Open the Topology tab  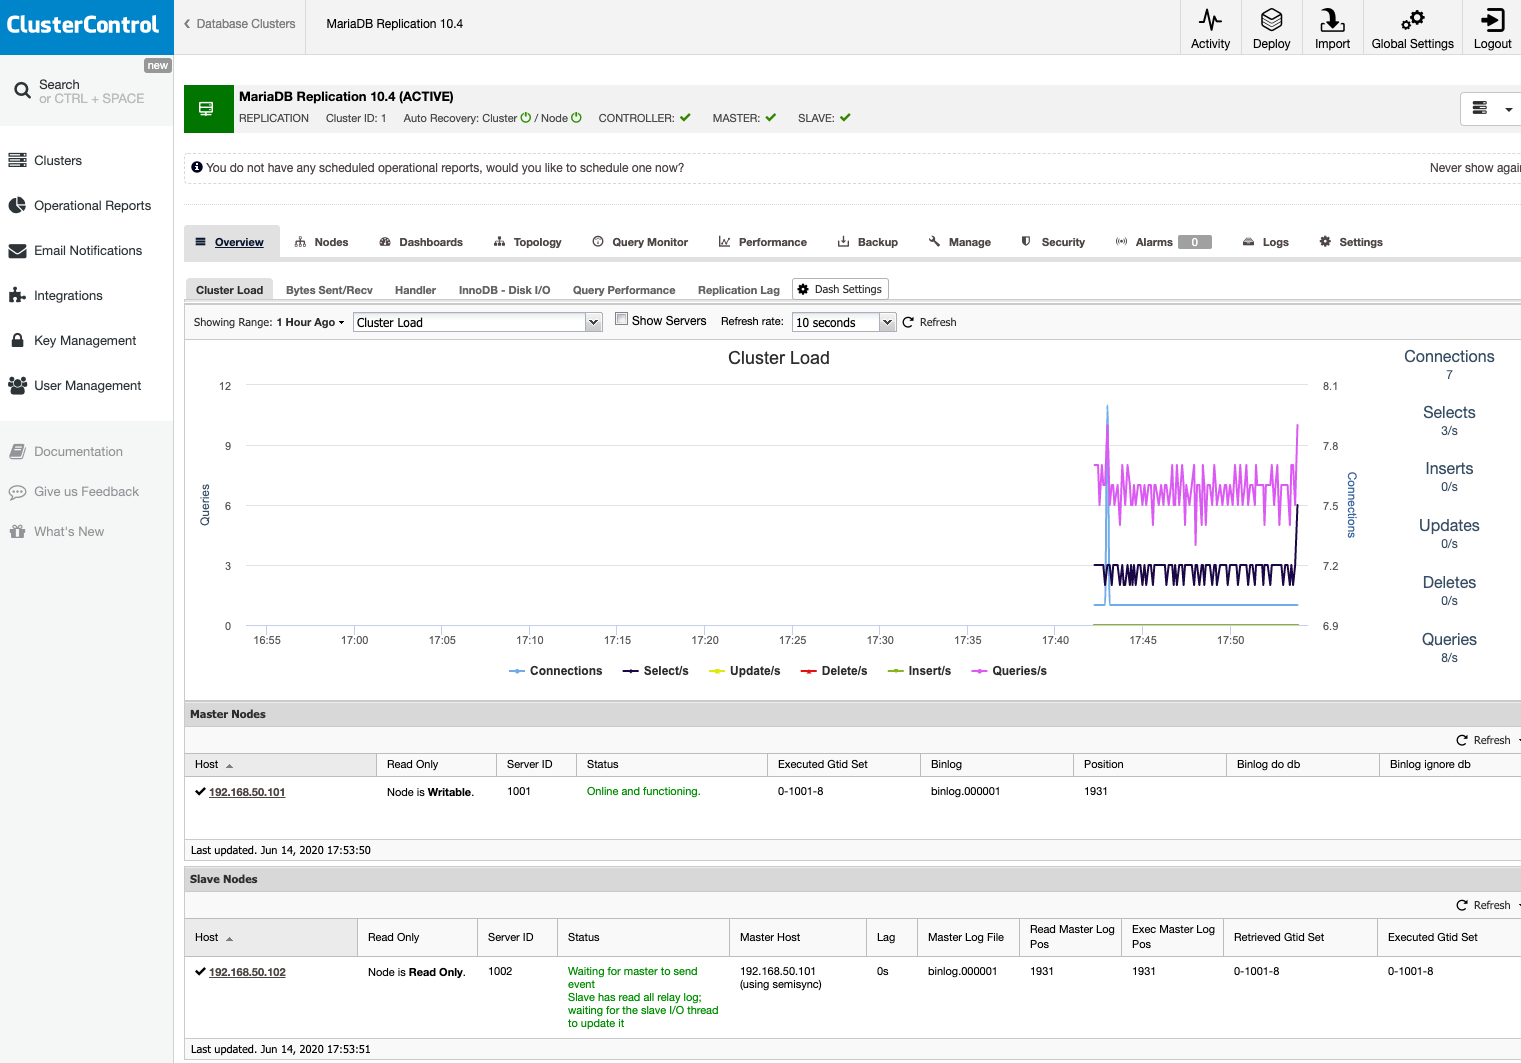[527, 242]
